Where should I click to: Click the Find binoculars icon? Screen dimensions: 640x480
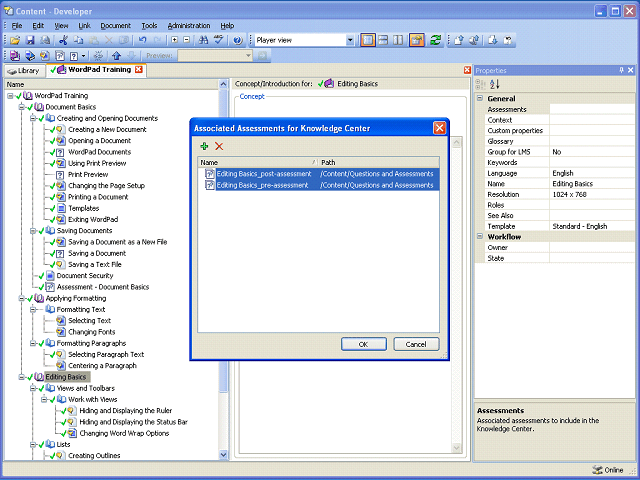tap(203, 40)
